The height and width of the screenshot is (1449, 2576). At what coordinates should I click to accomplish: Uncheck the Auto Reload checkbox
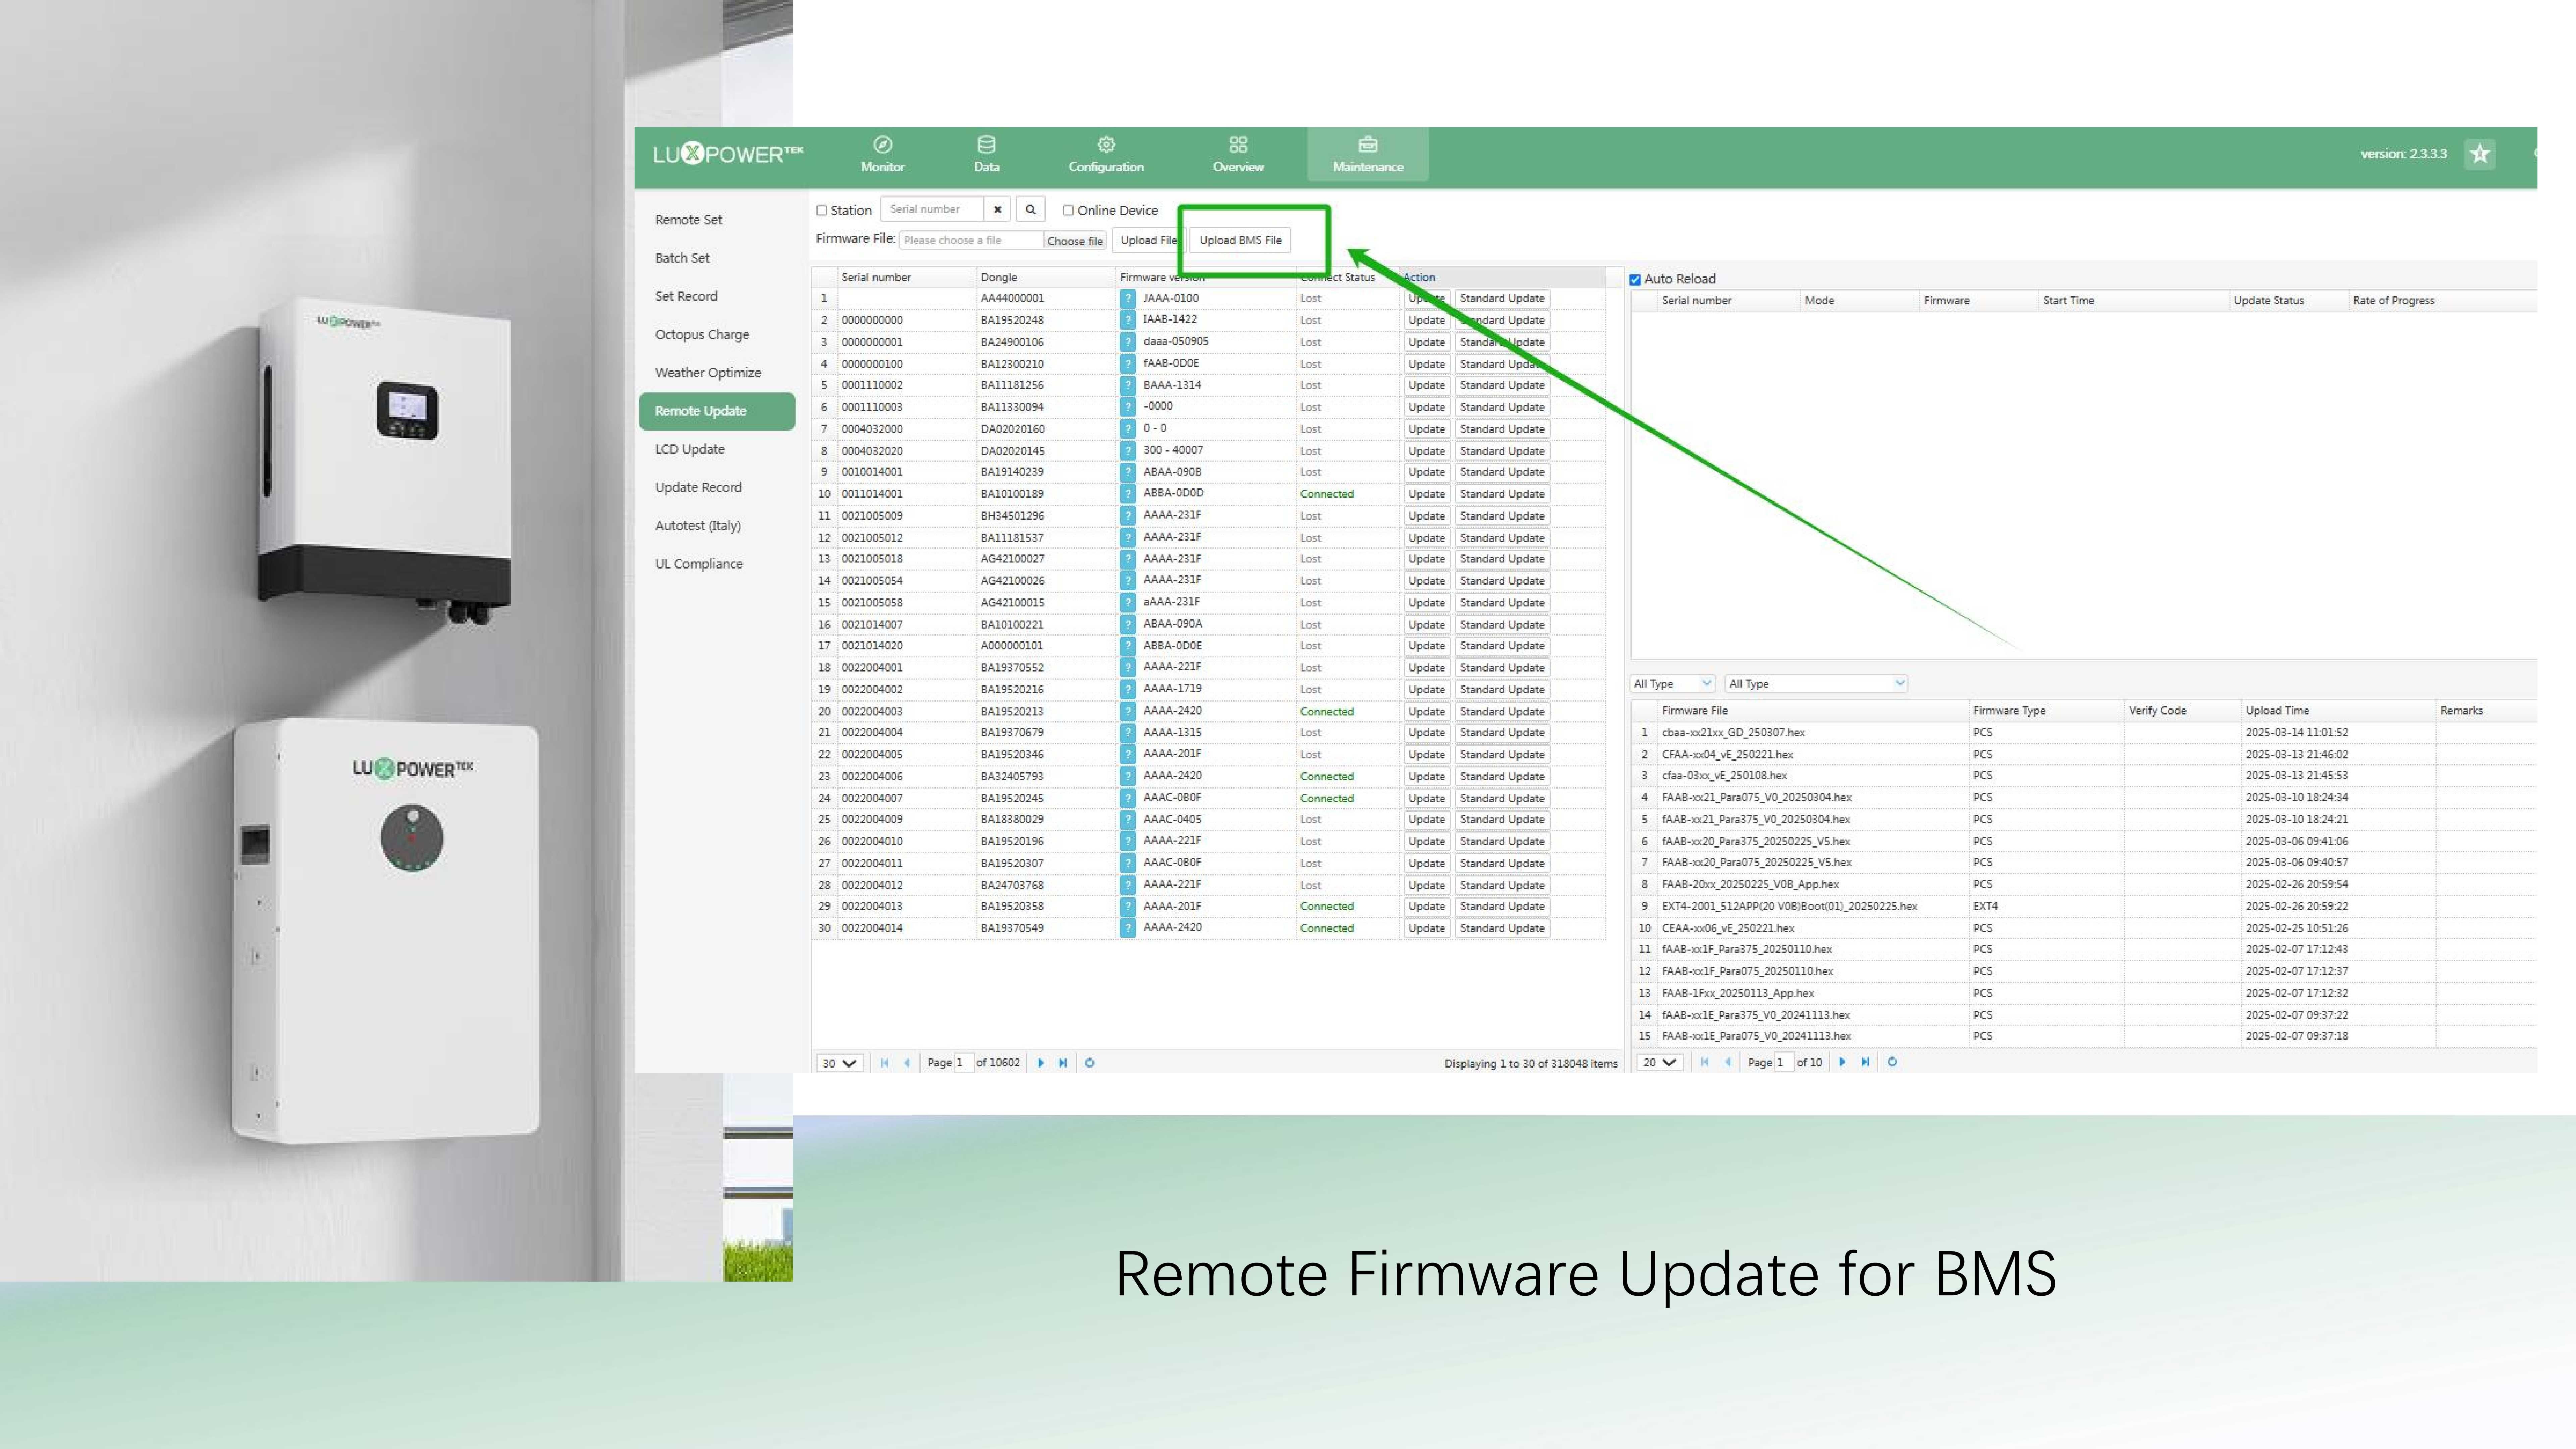pyautogui.click(x=1635, y=280)
